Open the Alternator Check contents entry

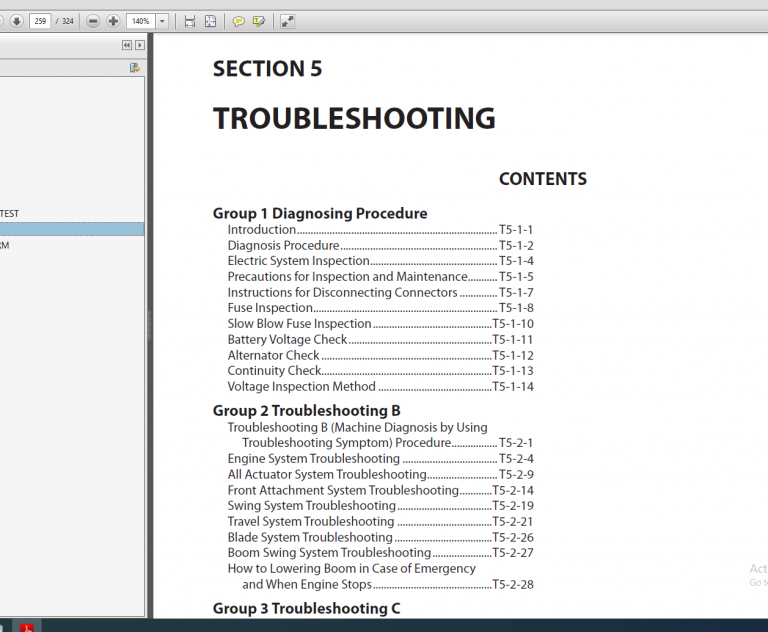273,355
